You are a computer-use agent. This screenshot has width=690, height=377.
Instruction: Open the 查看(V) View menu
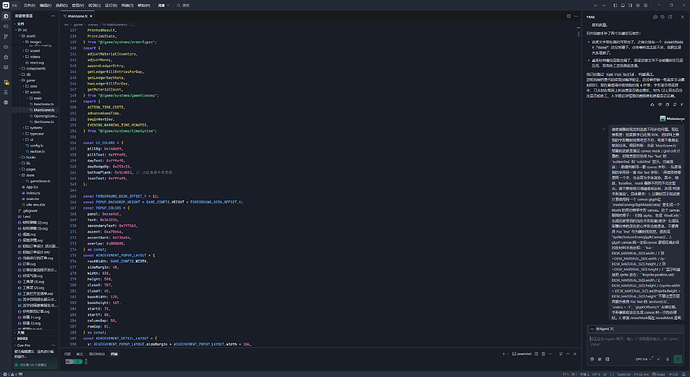tap(77, 5)
